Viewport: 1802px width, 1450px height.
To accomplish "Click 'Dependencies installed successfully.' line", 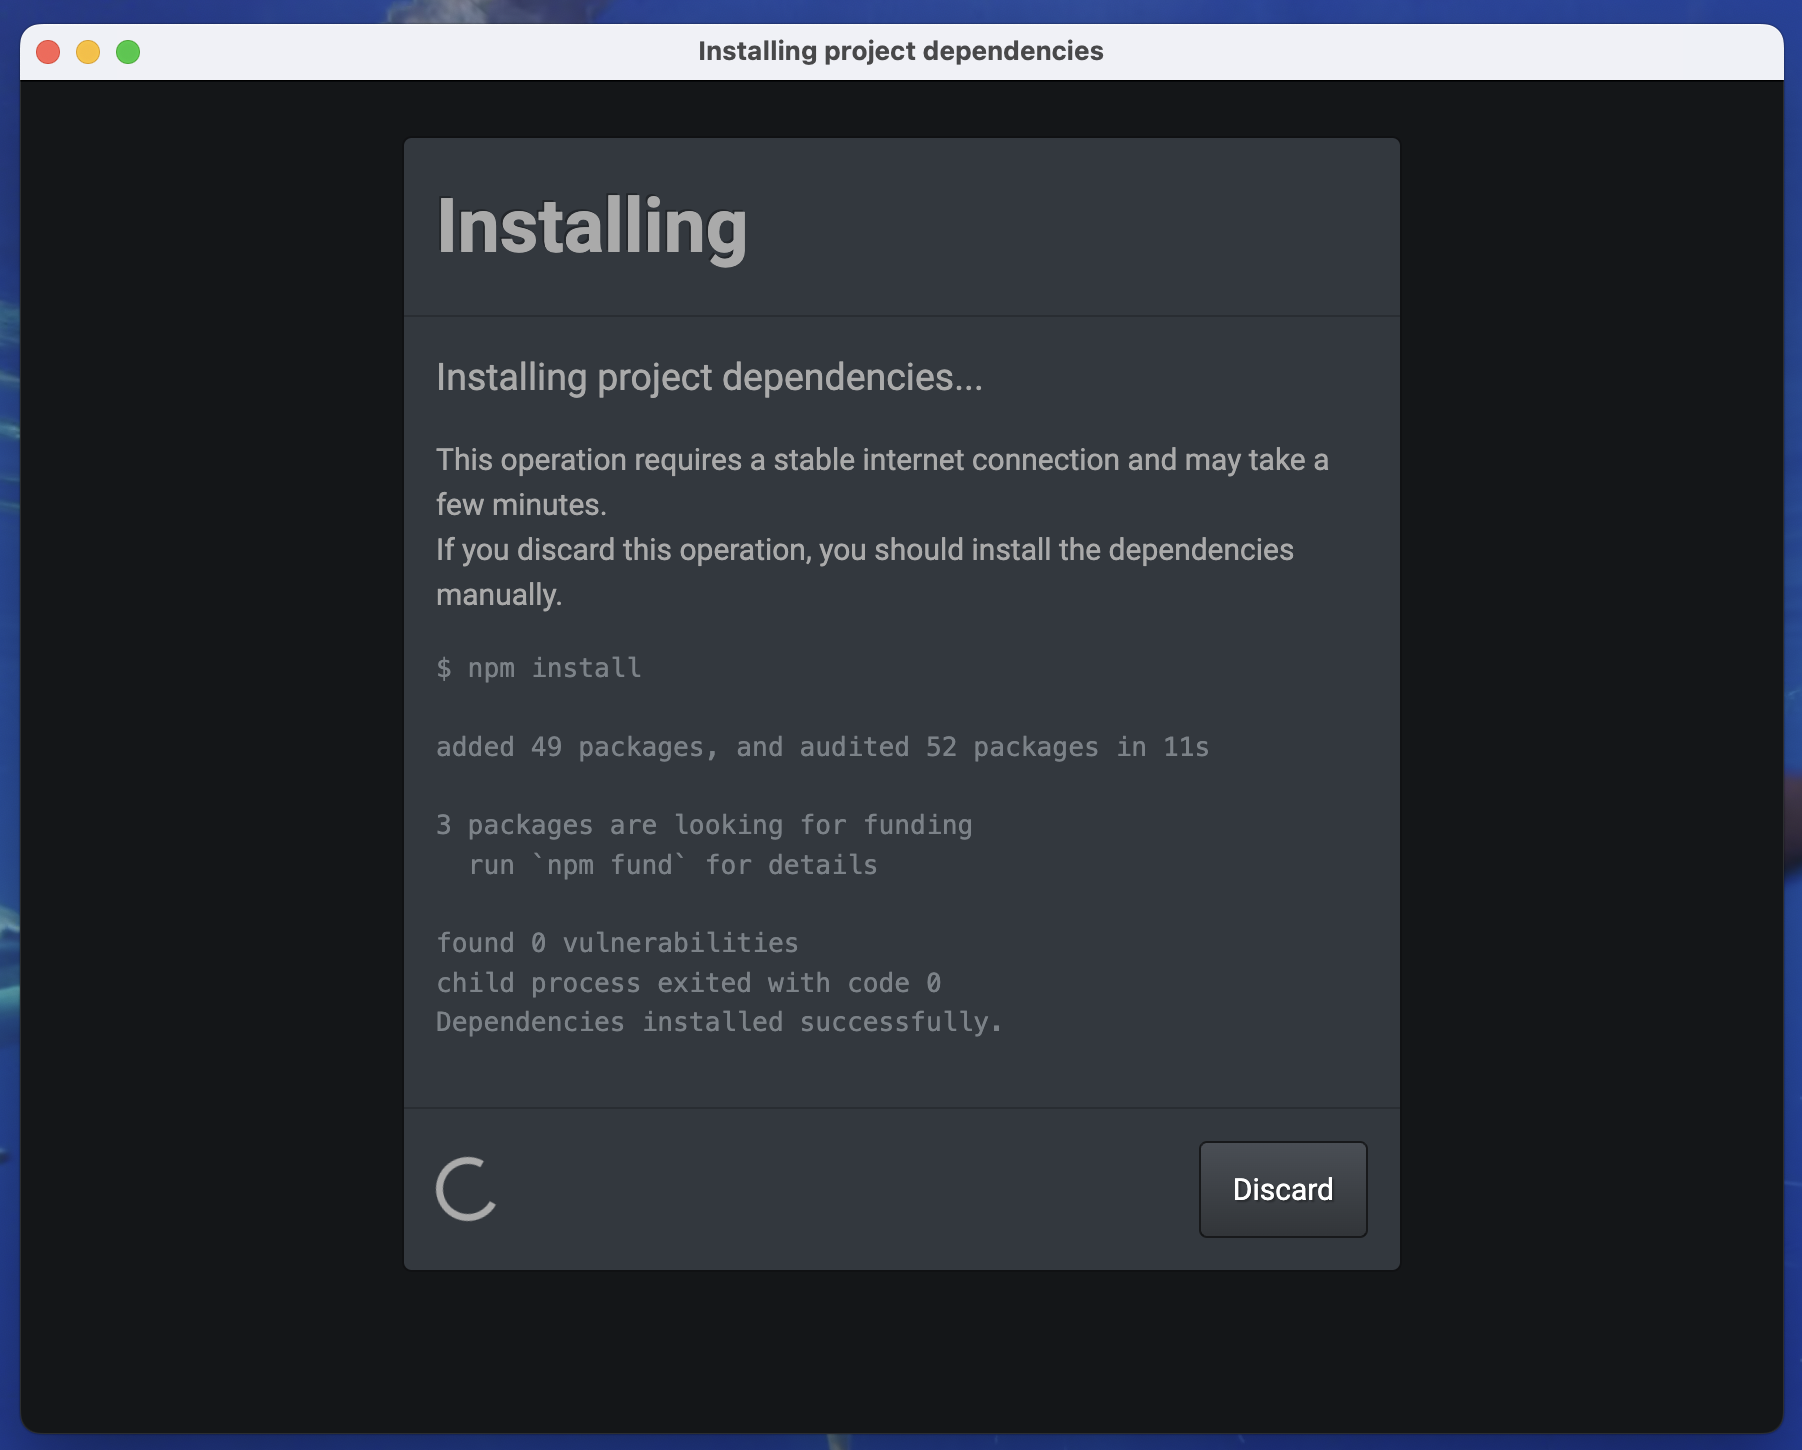I will (x=719, y=1022).
